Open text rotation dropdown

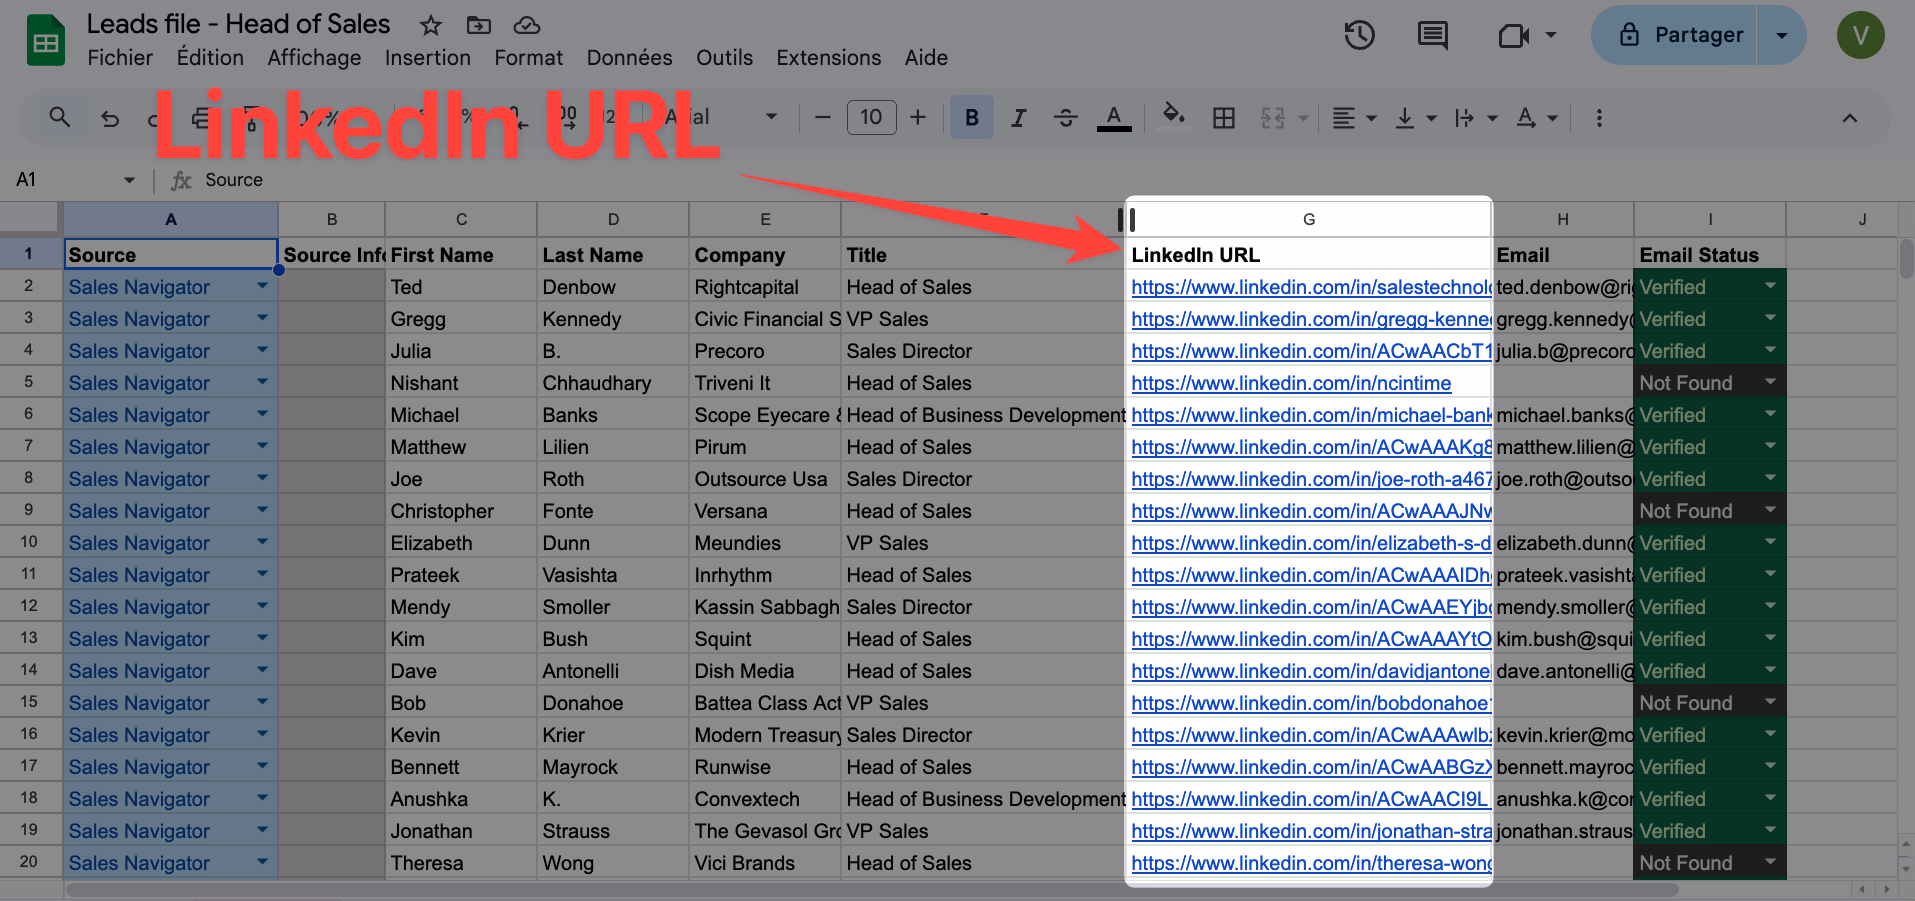pos(1537,118)
